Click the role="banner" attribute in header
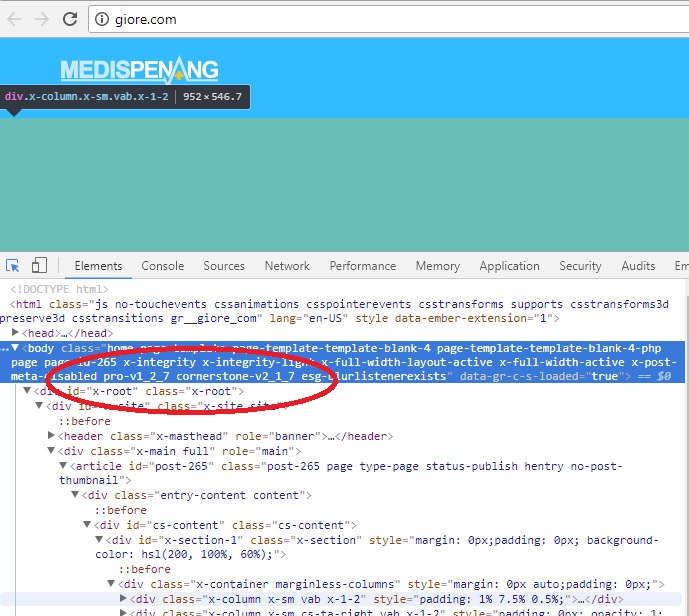This screenshot has height=616, width=689. 281,436
